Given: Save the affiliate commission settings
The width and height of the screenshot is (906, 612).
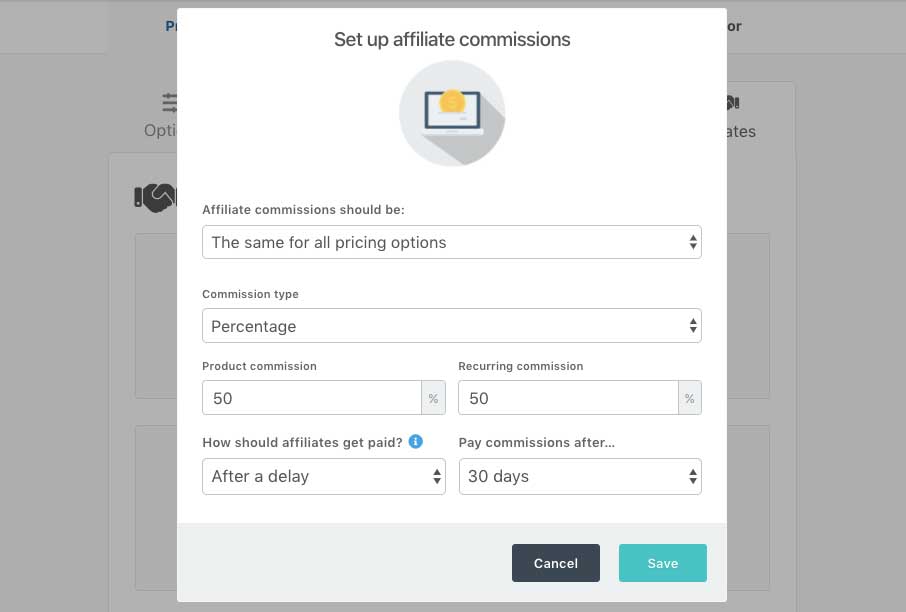Looking at the screenshot, I should point(663,563).
